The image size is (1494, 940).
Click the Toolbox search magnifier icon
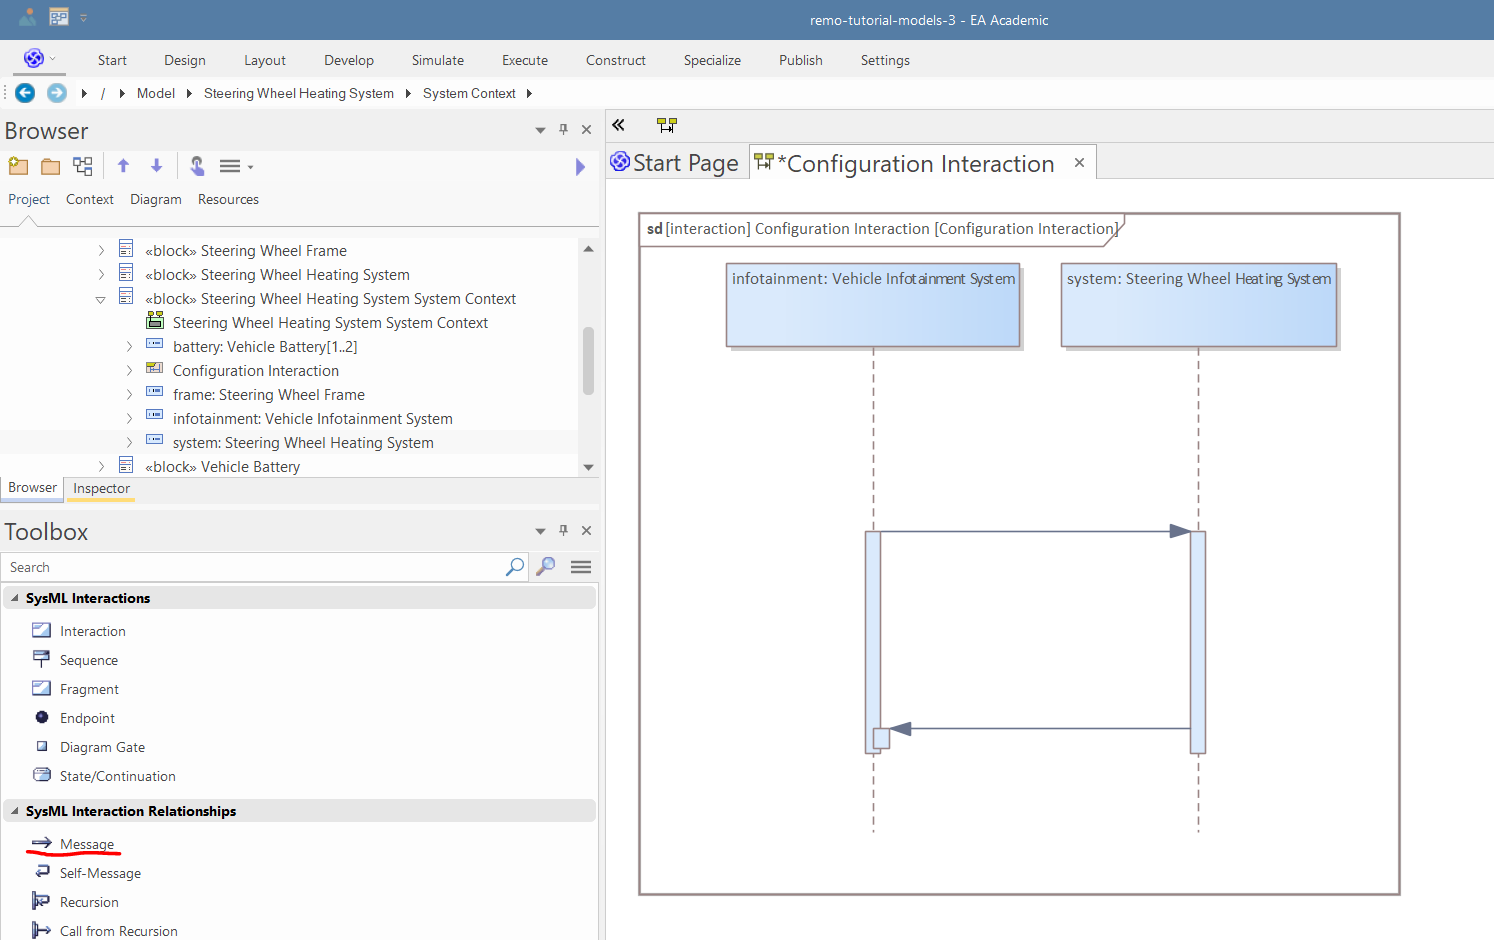(x=514, y=567)
